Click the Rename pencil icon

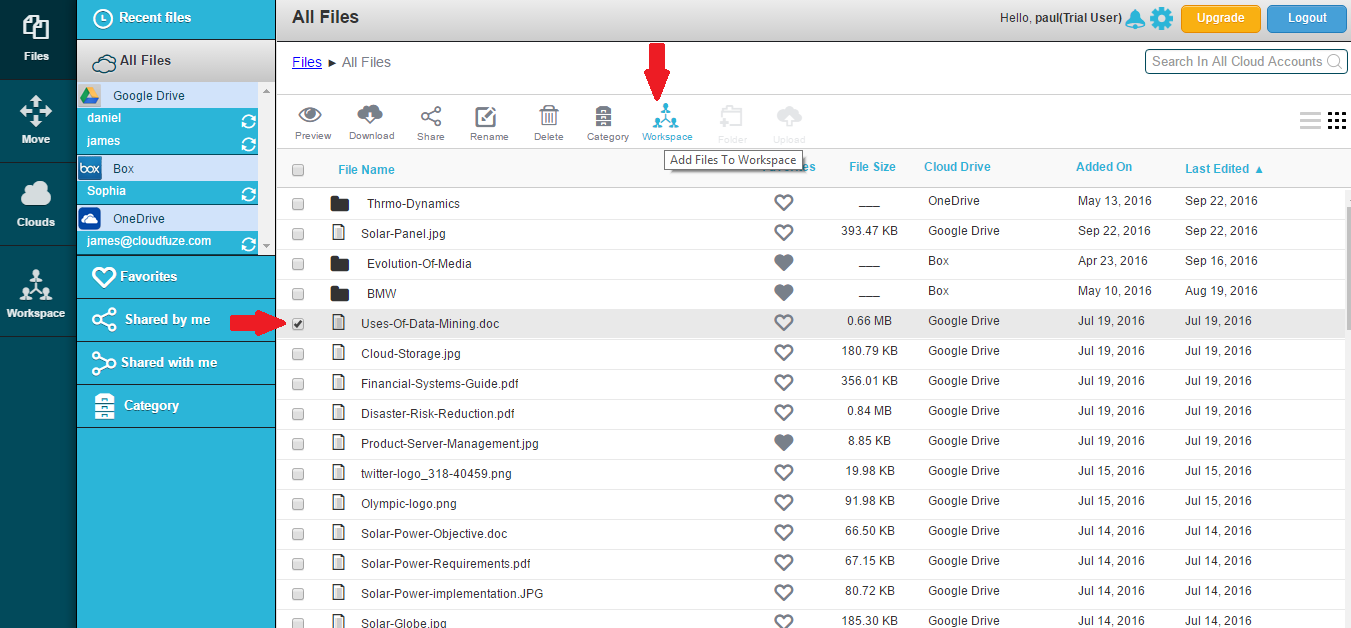point(488,116)
